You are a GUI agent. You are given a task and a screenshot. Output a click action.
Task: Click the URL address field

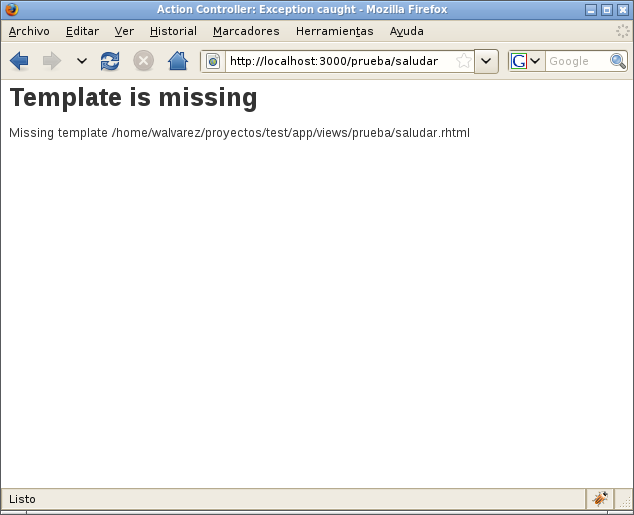[x=340, y=61]
